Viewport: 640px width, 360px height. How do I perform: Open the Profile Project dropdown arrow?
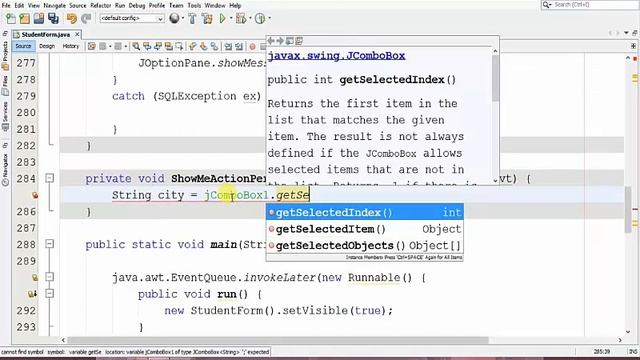269,18
